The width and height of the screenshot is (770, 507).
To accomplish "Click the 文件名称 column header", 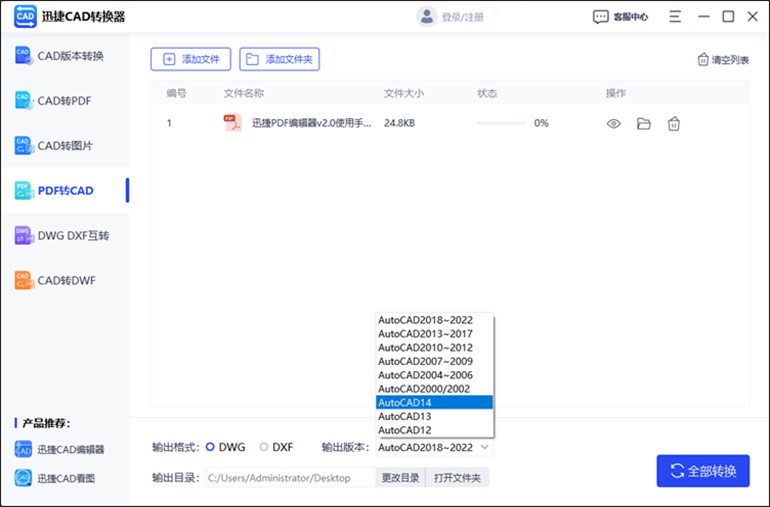I will pyautogui.click(x=244, y=93).
